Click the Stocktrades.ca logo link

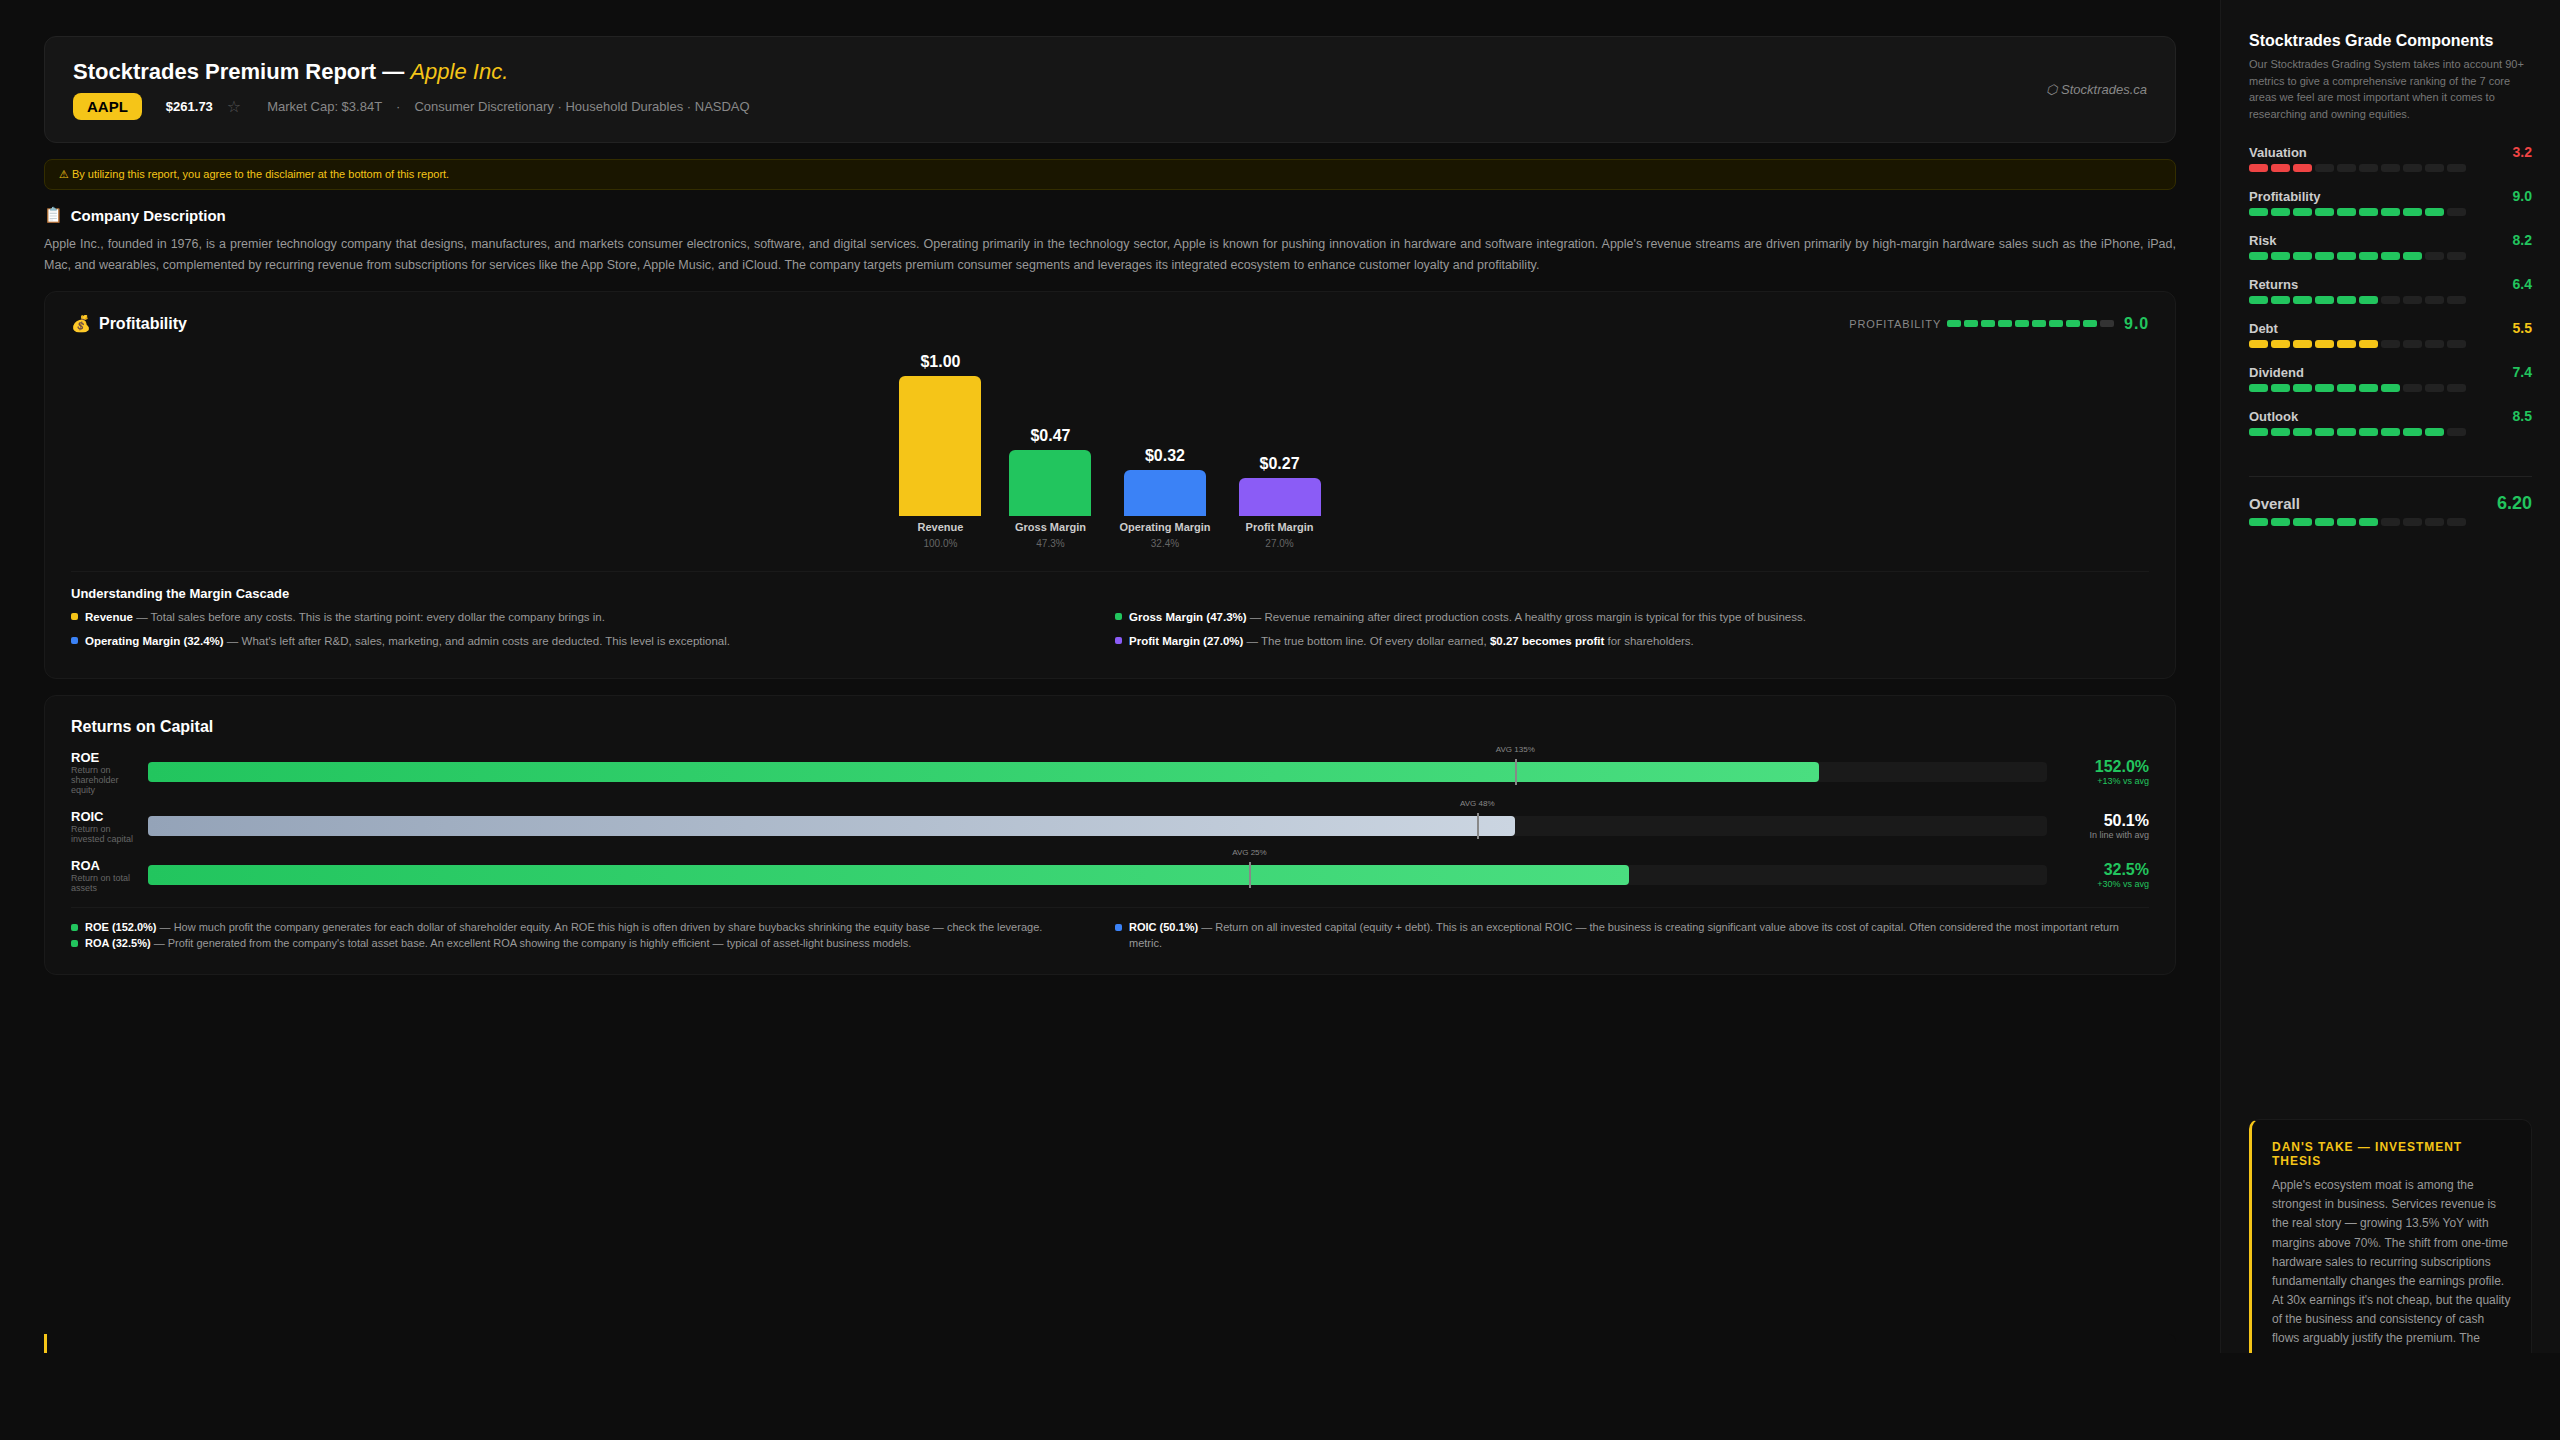[x=2096, y=90]
